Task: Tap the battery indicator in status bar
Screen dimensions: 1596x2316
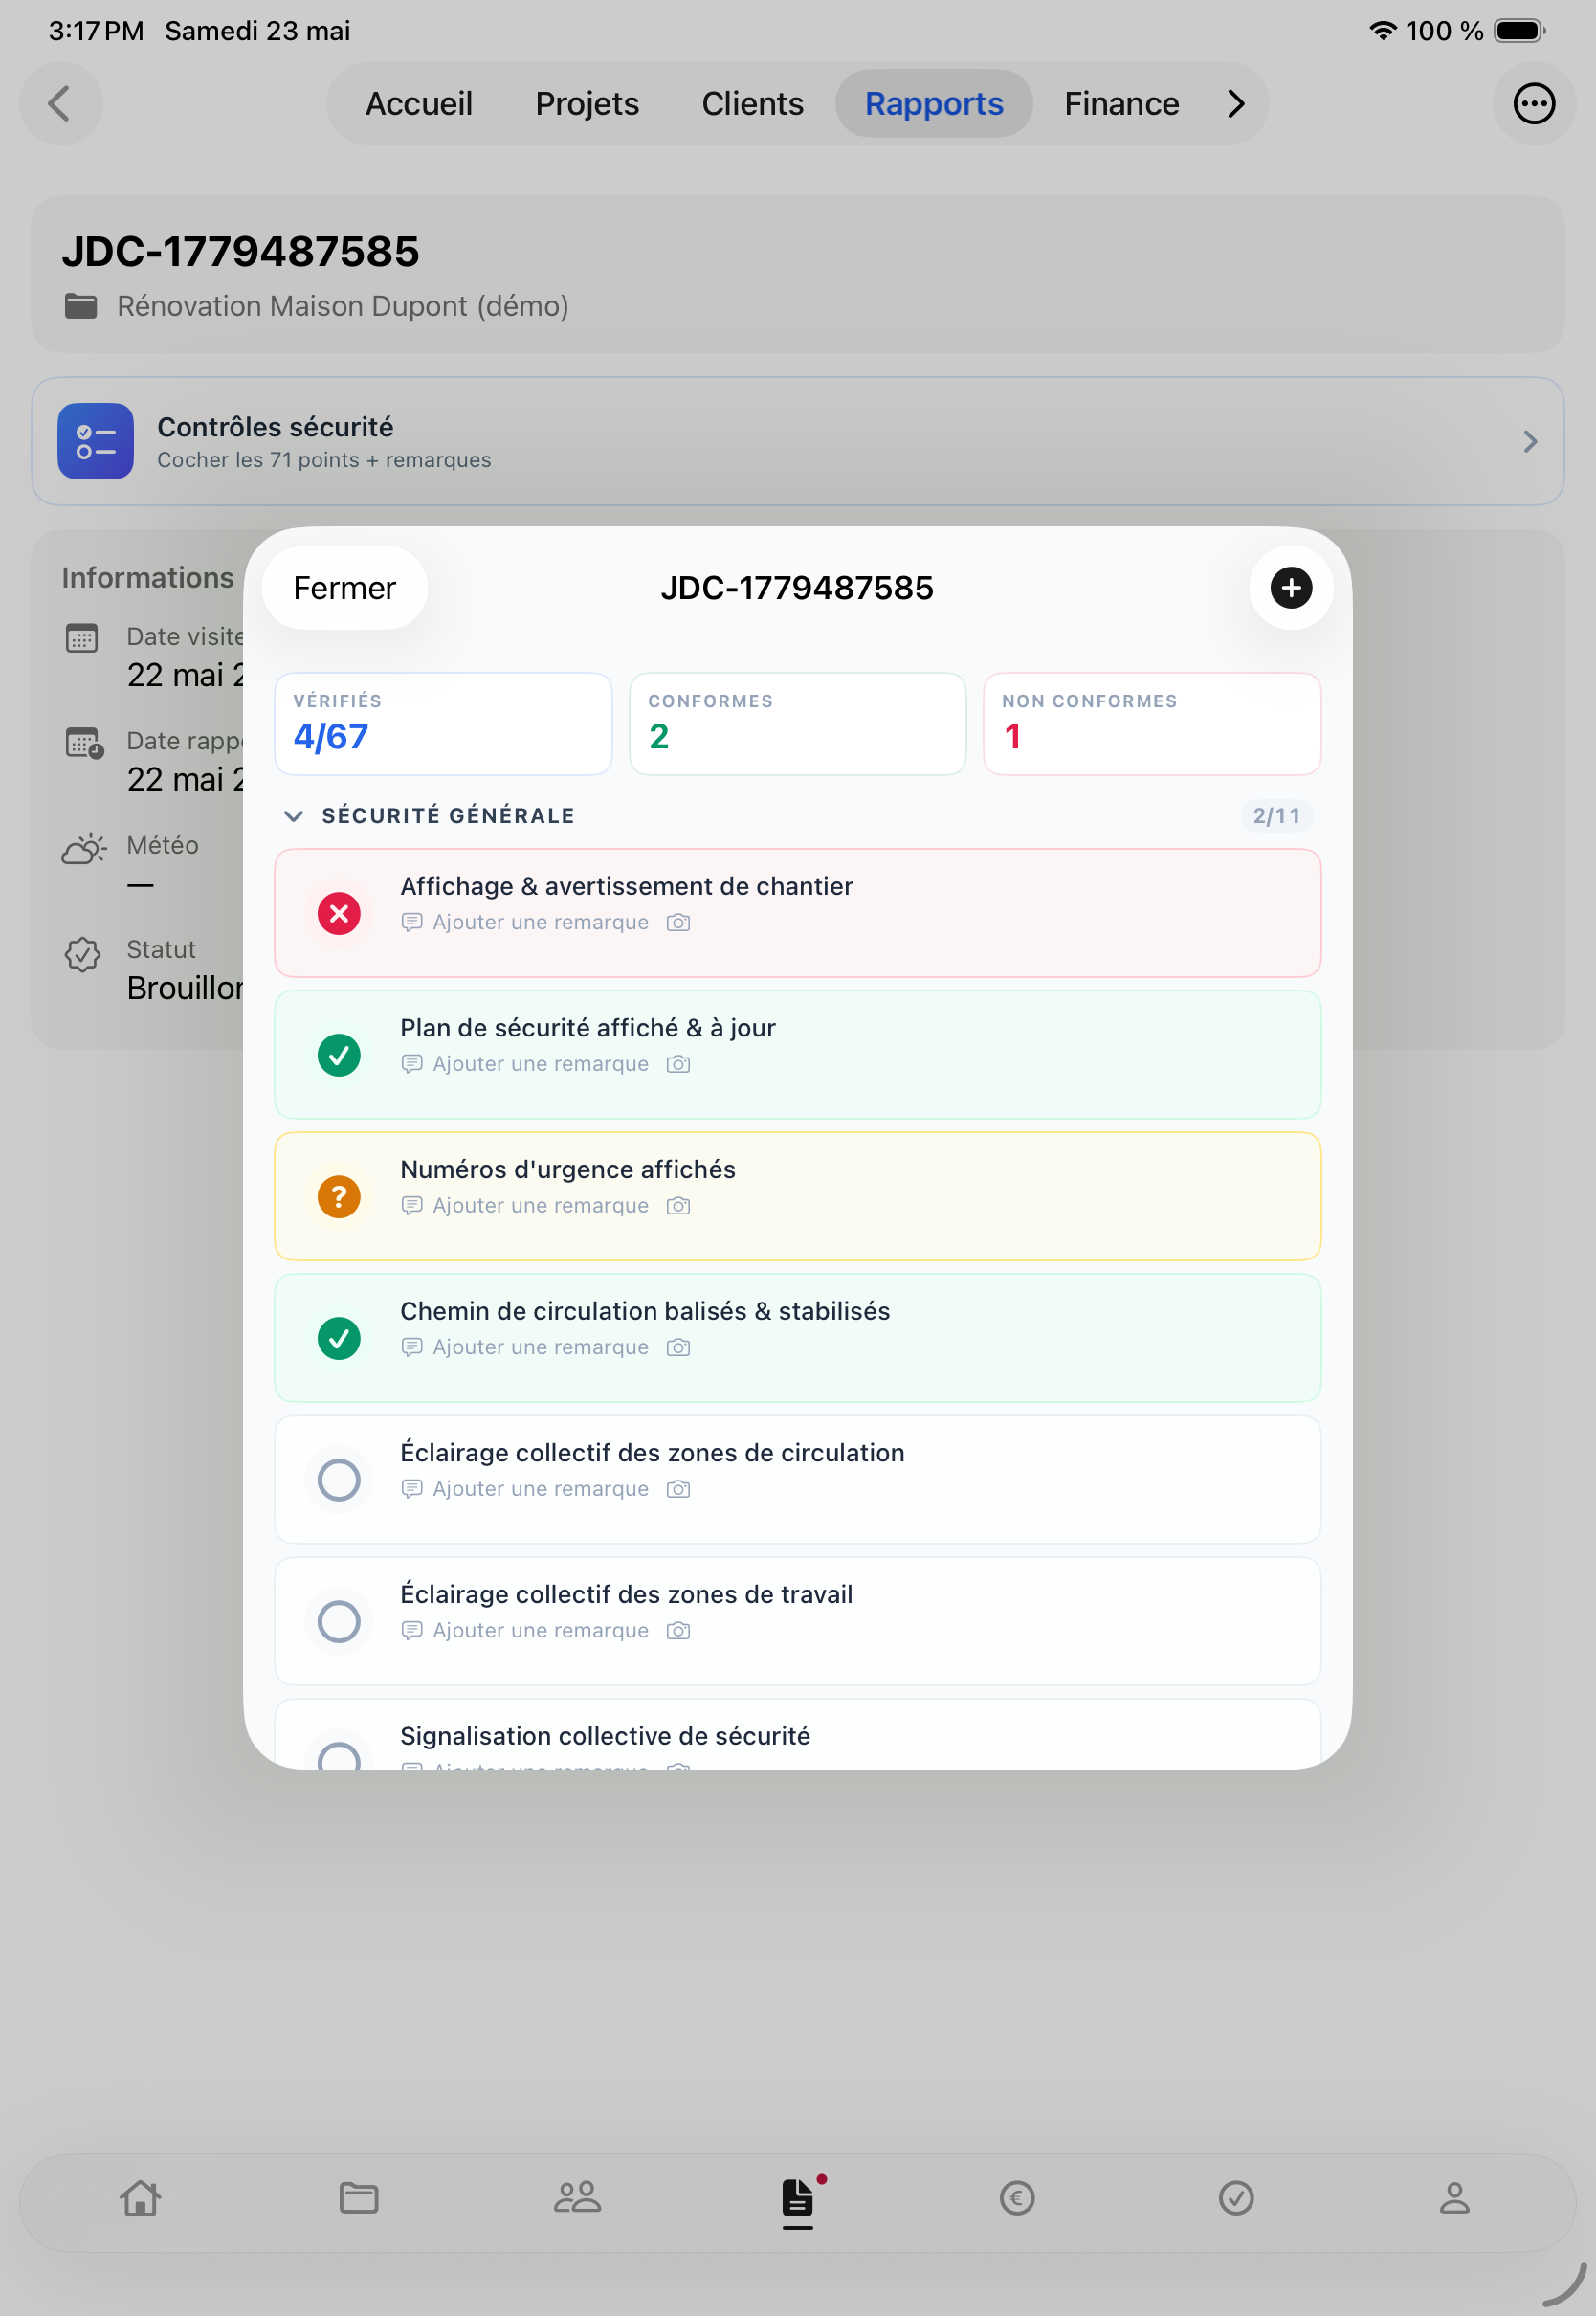Action: 1519,31
